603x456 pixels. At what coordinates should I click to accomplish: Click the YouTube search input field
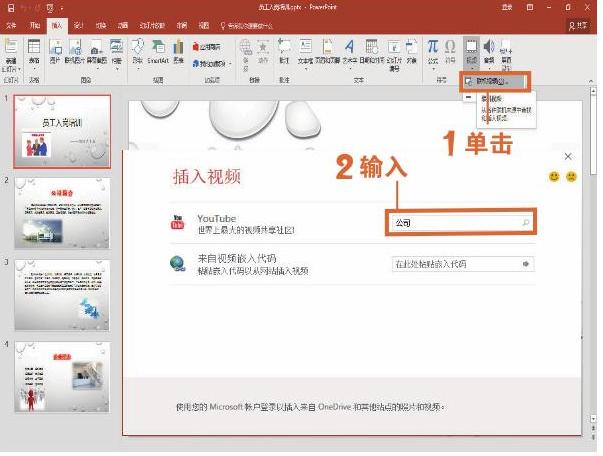pos(461,223)
